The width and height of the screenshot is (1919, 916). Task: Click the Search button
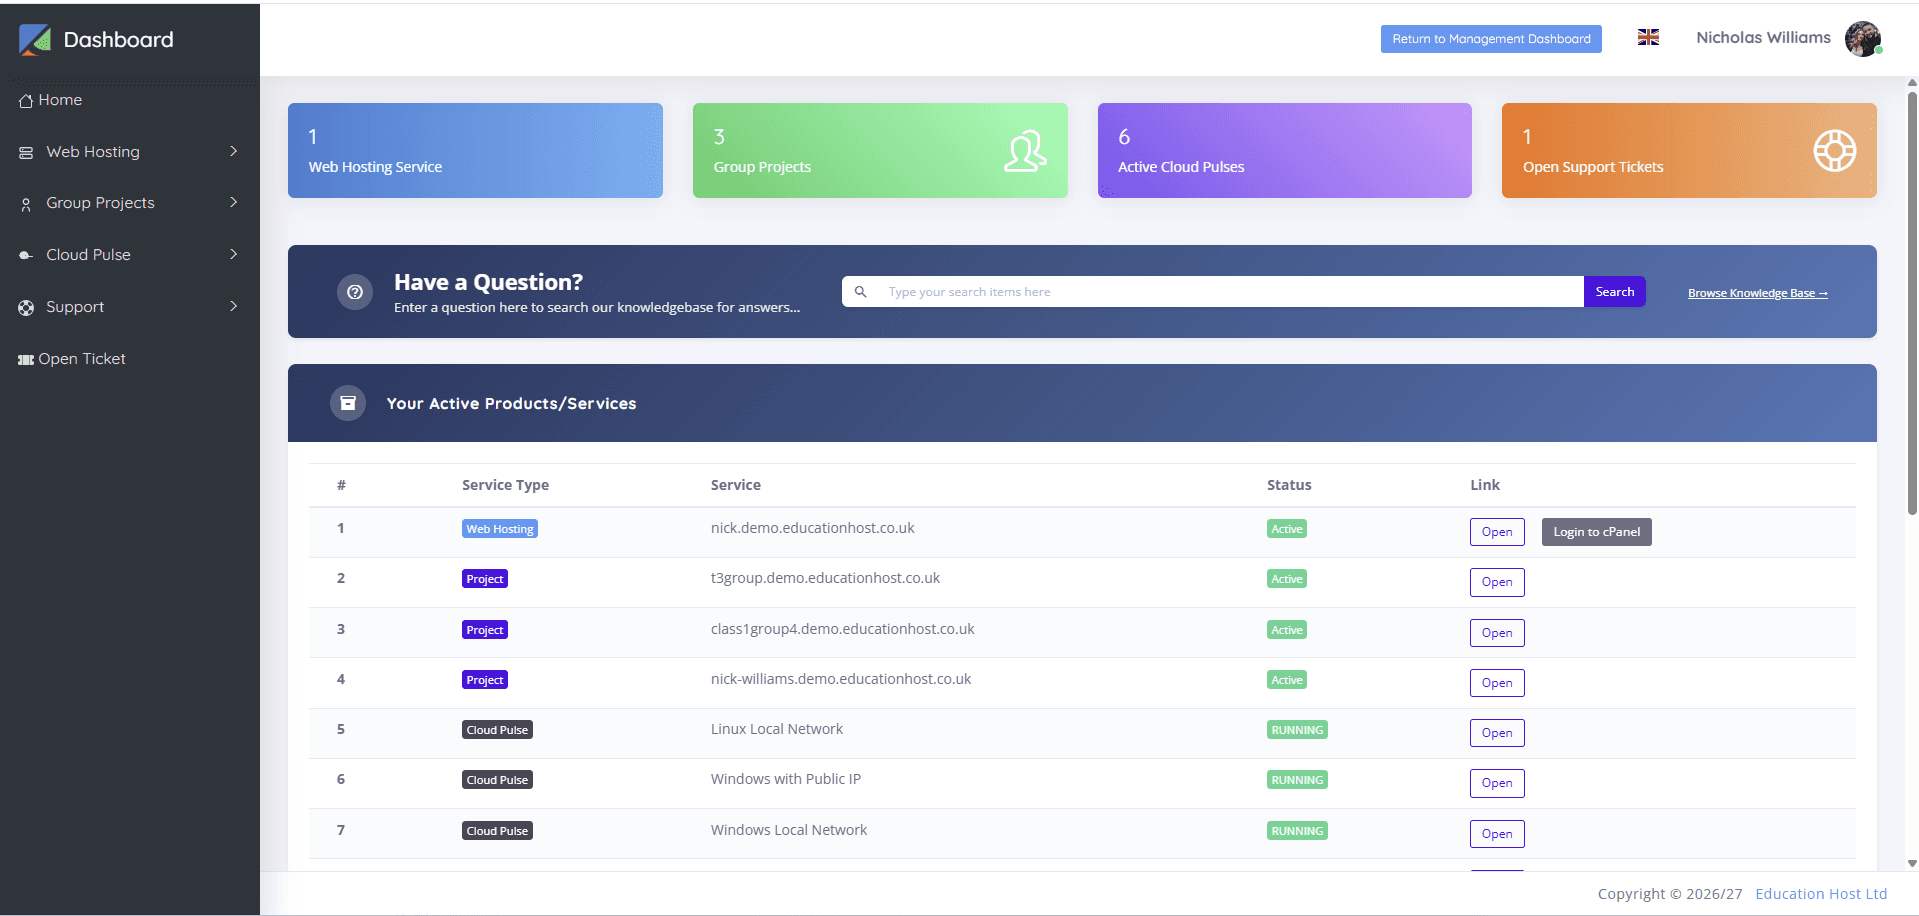tap(1614, 292)
